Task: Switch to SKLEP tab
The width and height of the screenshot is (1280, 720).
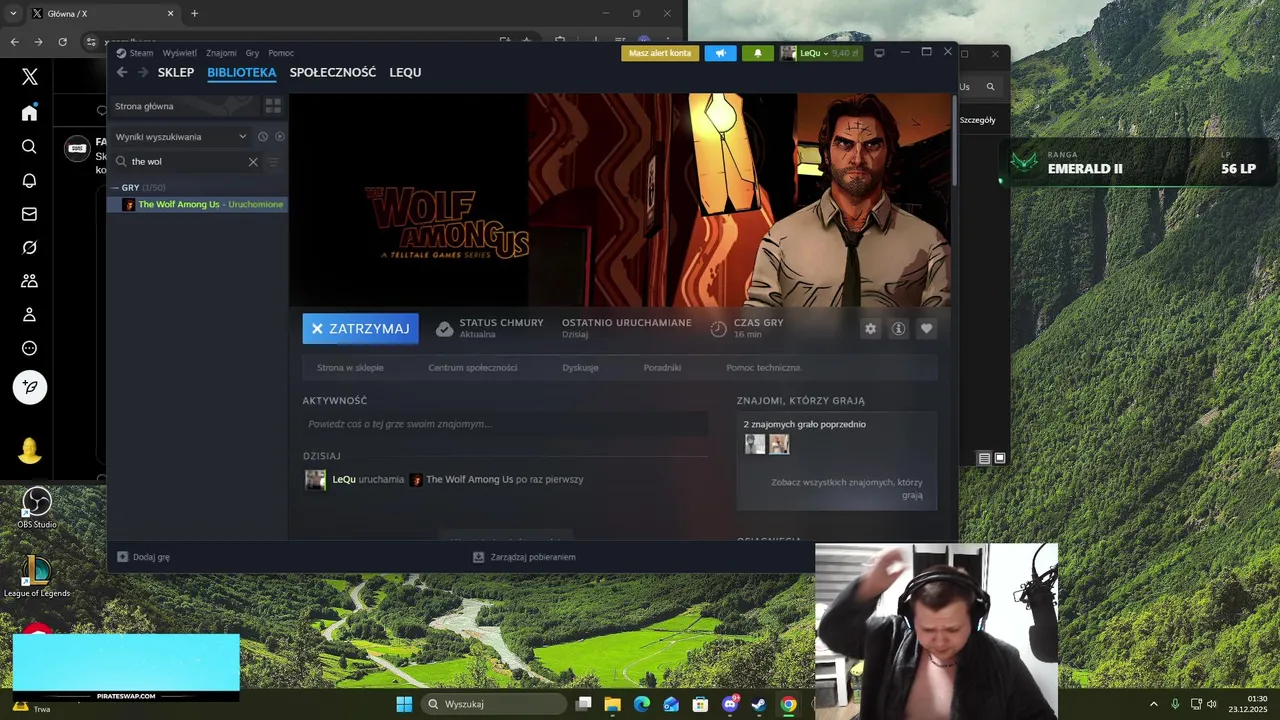Action: pos(176,72)
